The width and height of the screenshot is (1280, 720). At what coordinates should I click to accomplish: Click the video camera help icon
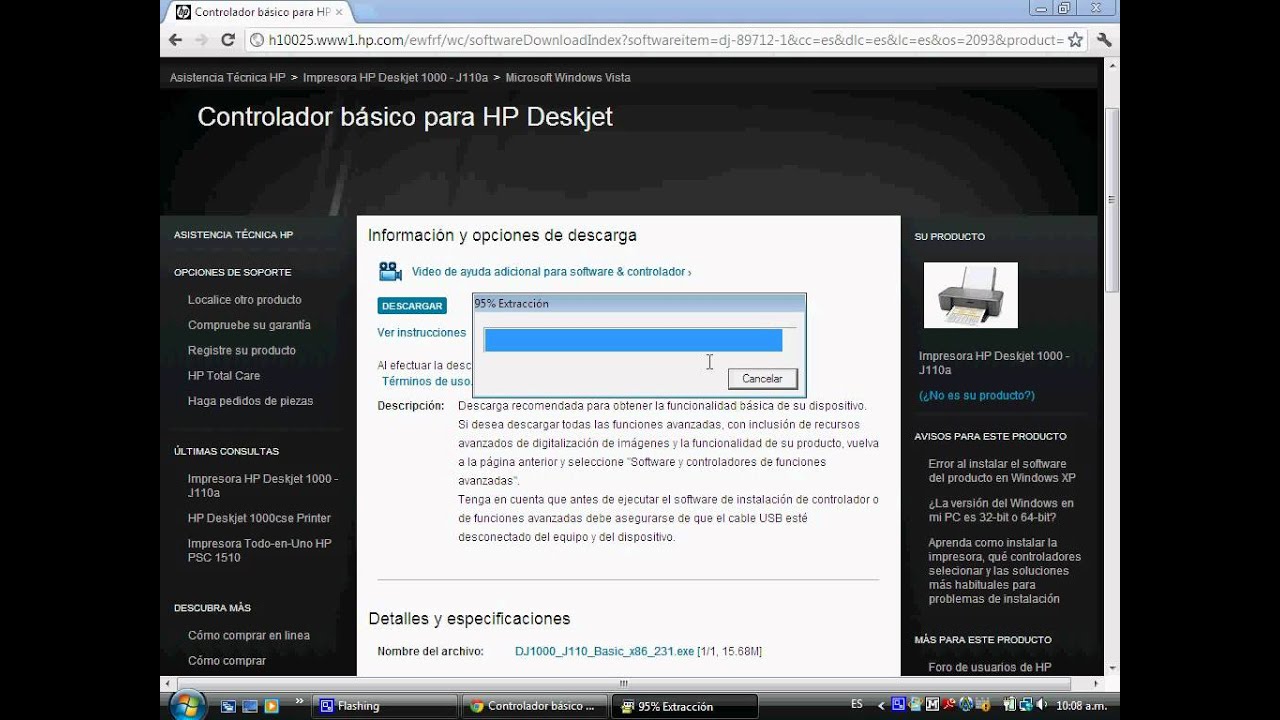point(390,271)
